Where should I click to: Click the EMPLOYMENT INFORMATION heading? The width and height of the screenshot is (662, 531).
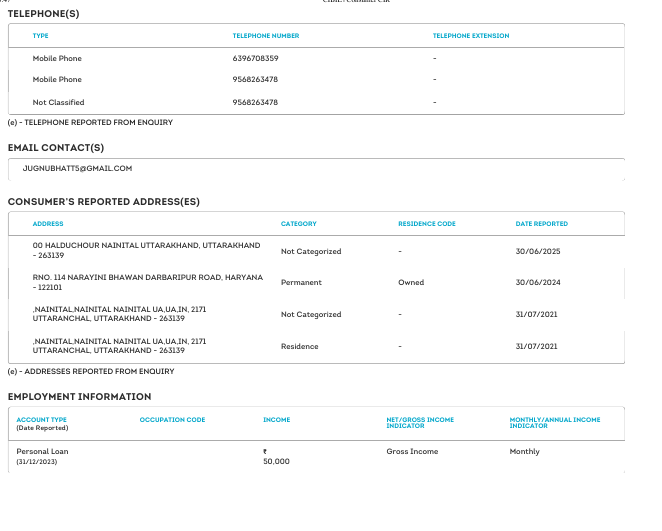(79, 397)
